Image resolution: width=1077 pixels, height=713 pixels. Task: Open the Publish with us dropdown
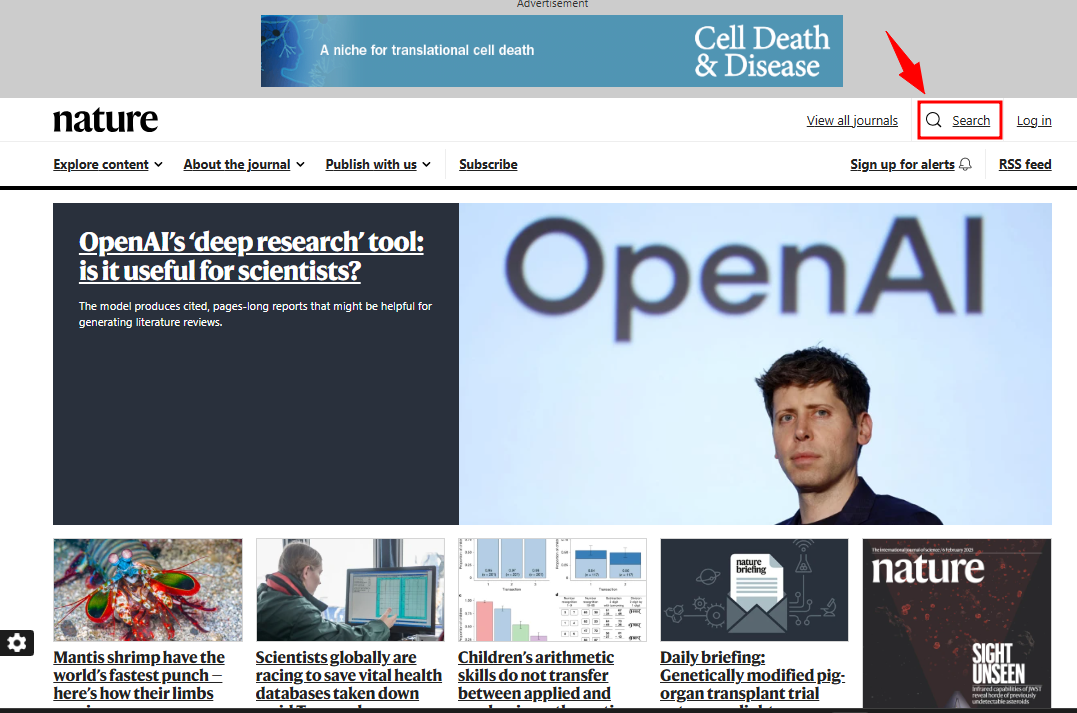click(377, 164)
